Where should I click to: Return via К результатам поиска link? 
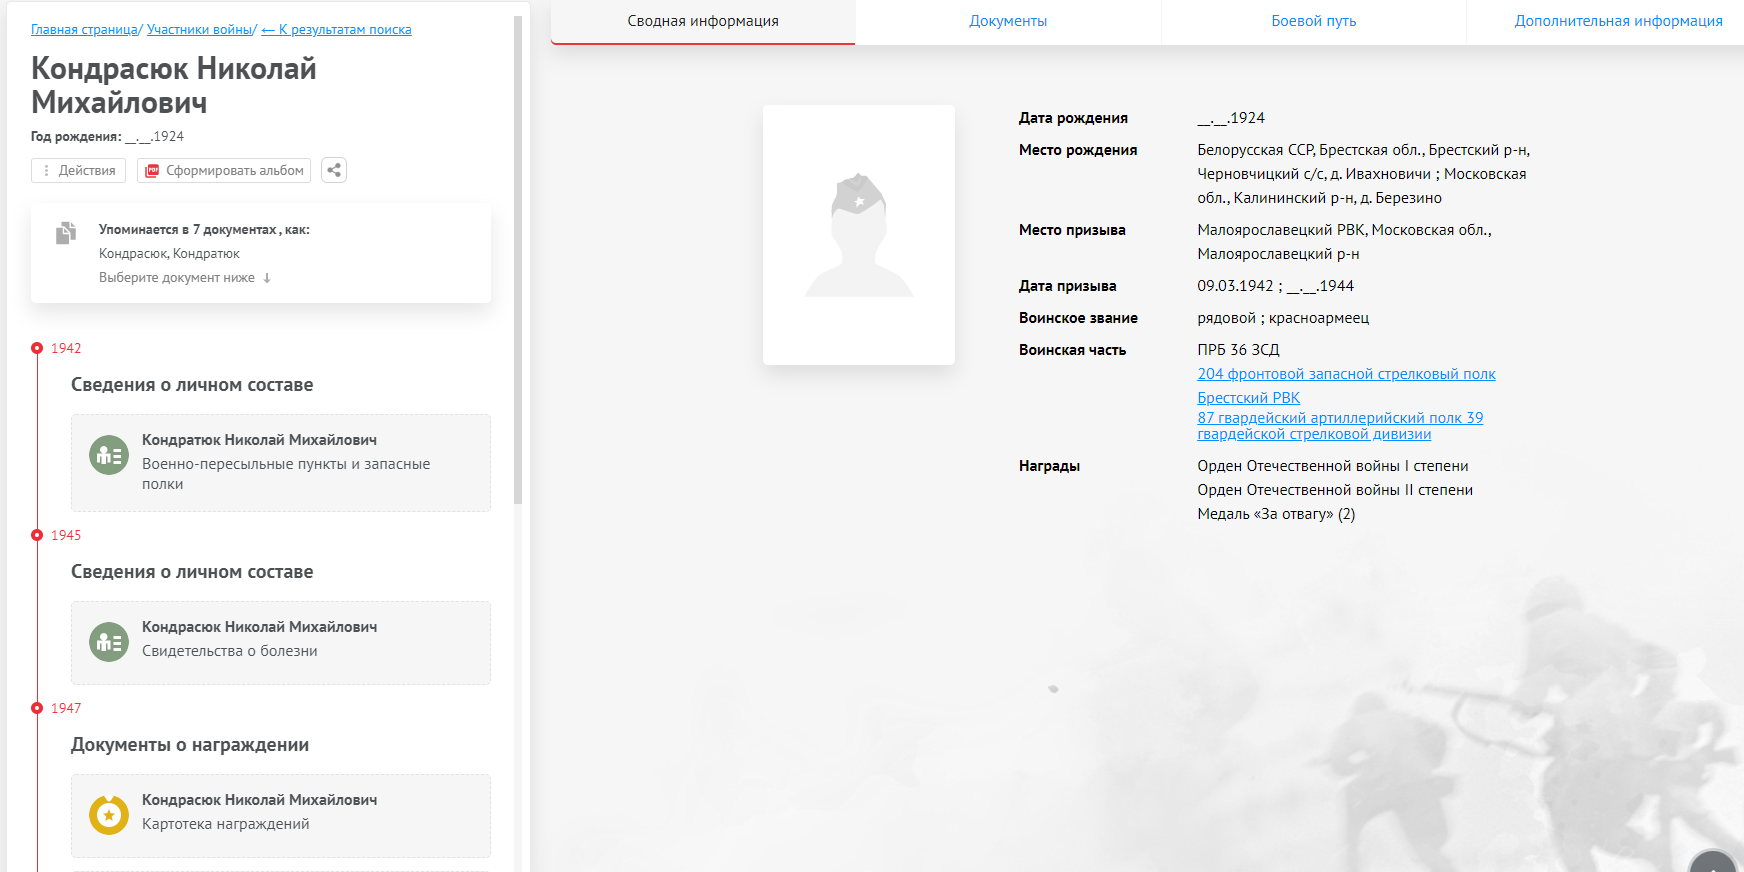click(x=337, y=30)
